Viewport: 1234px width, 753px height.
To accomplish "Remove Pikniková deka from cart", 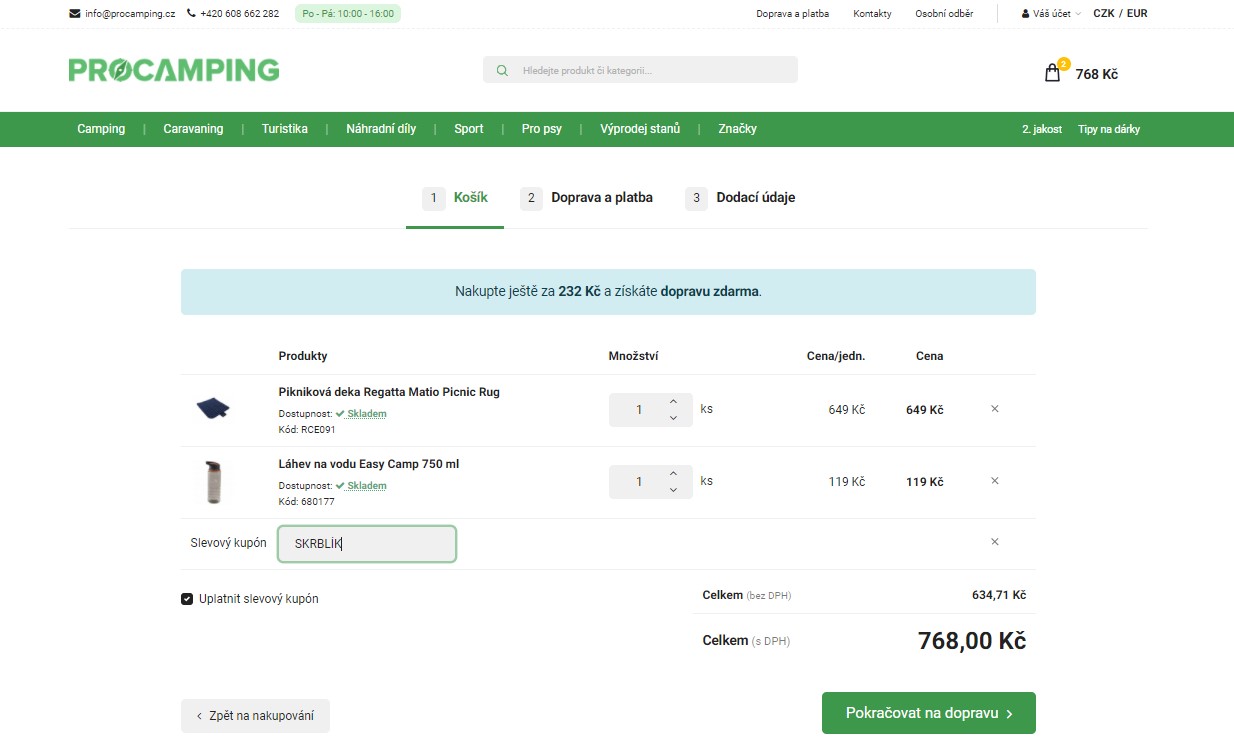I will (x=995, y=409).
